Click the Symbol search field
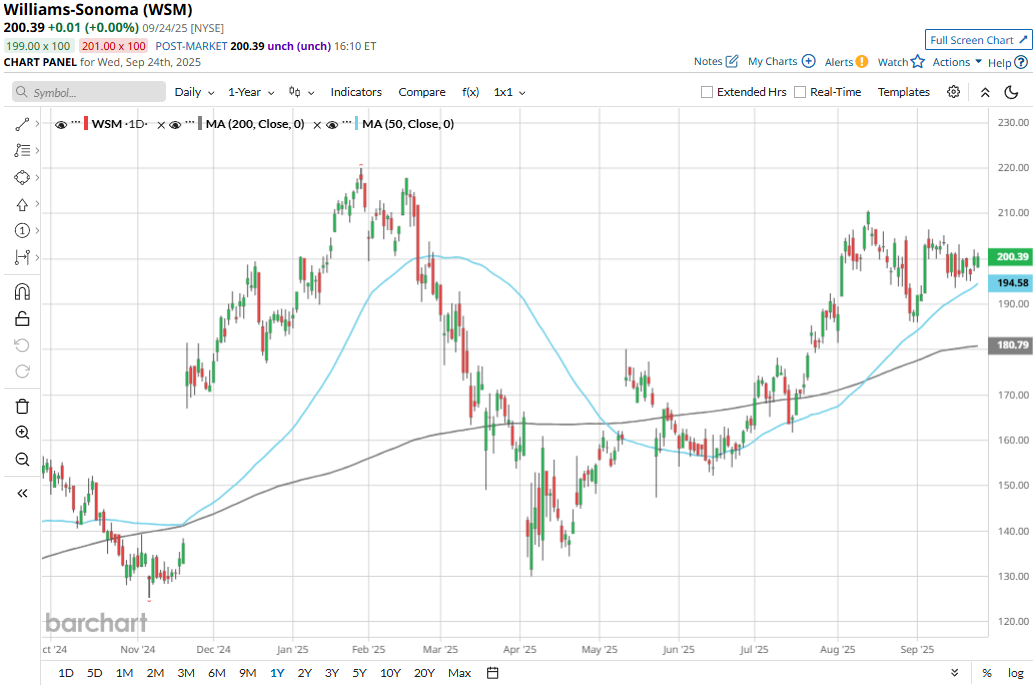 pyautogui.click(x=89, y=92)
